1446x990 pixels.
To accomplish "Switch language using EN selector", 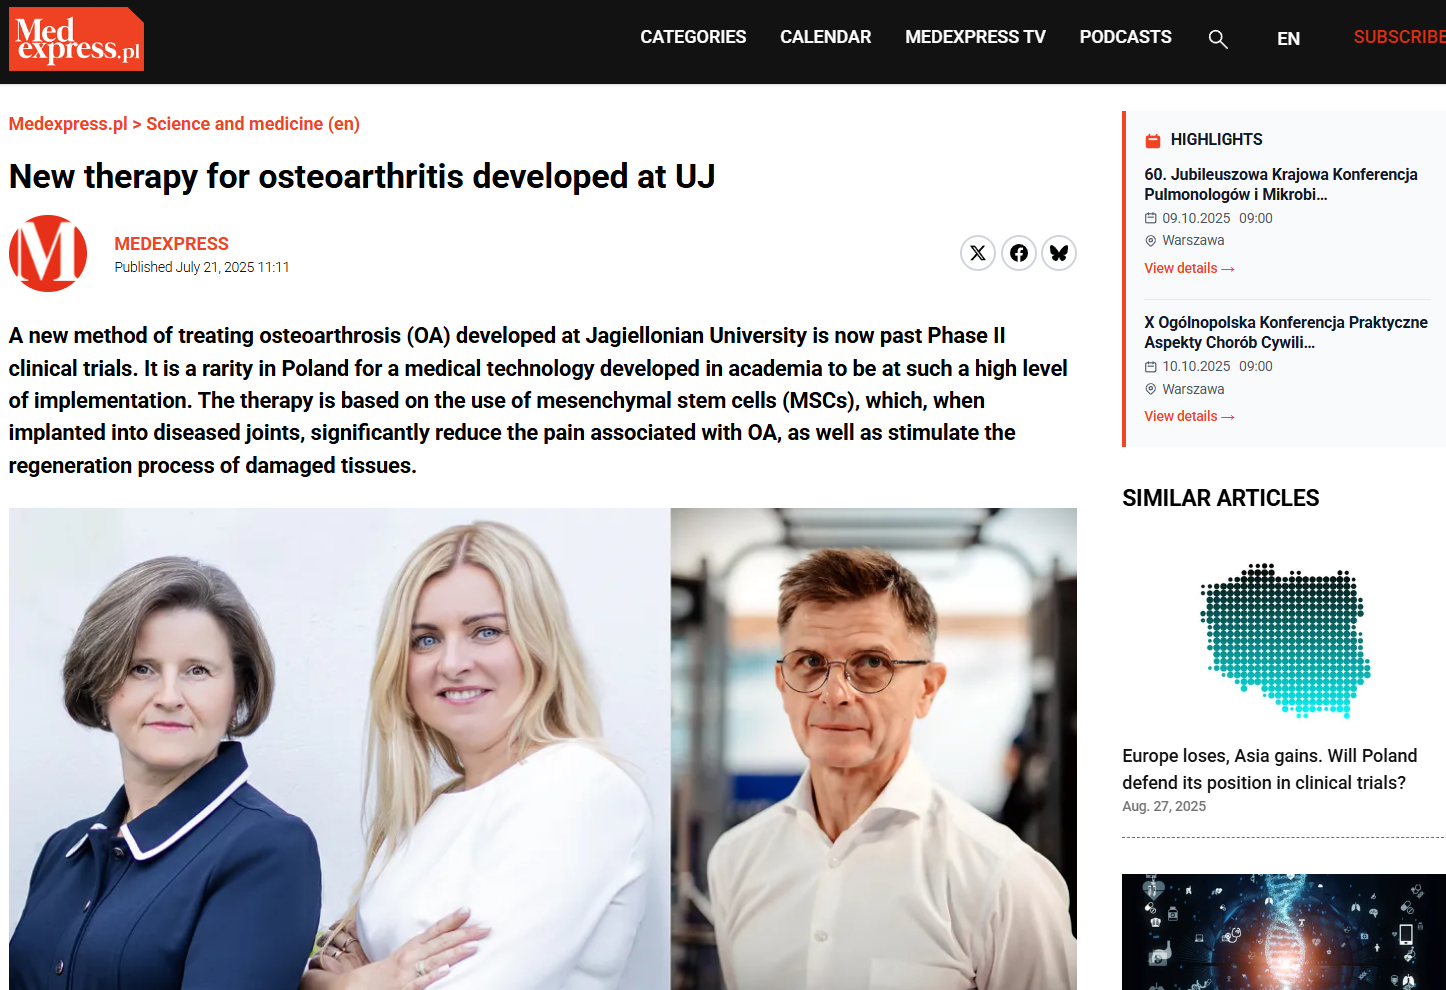I will [1288, 39].
